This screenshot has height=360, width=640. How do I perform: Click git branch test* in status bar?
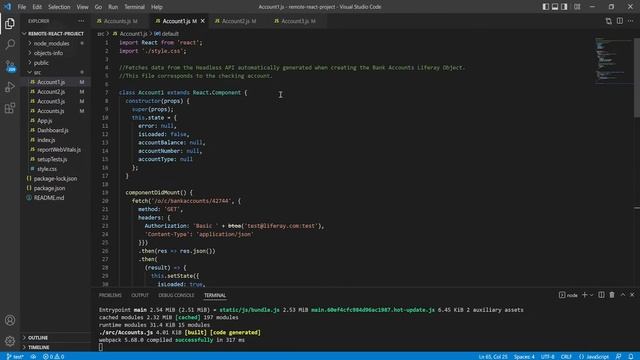click(x=15, y=356)
